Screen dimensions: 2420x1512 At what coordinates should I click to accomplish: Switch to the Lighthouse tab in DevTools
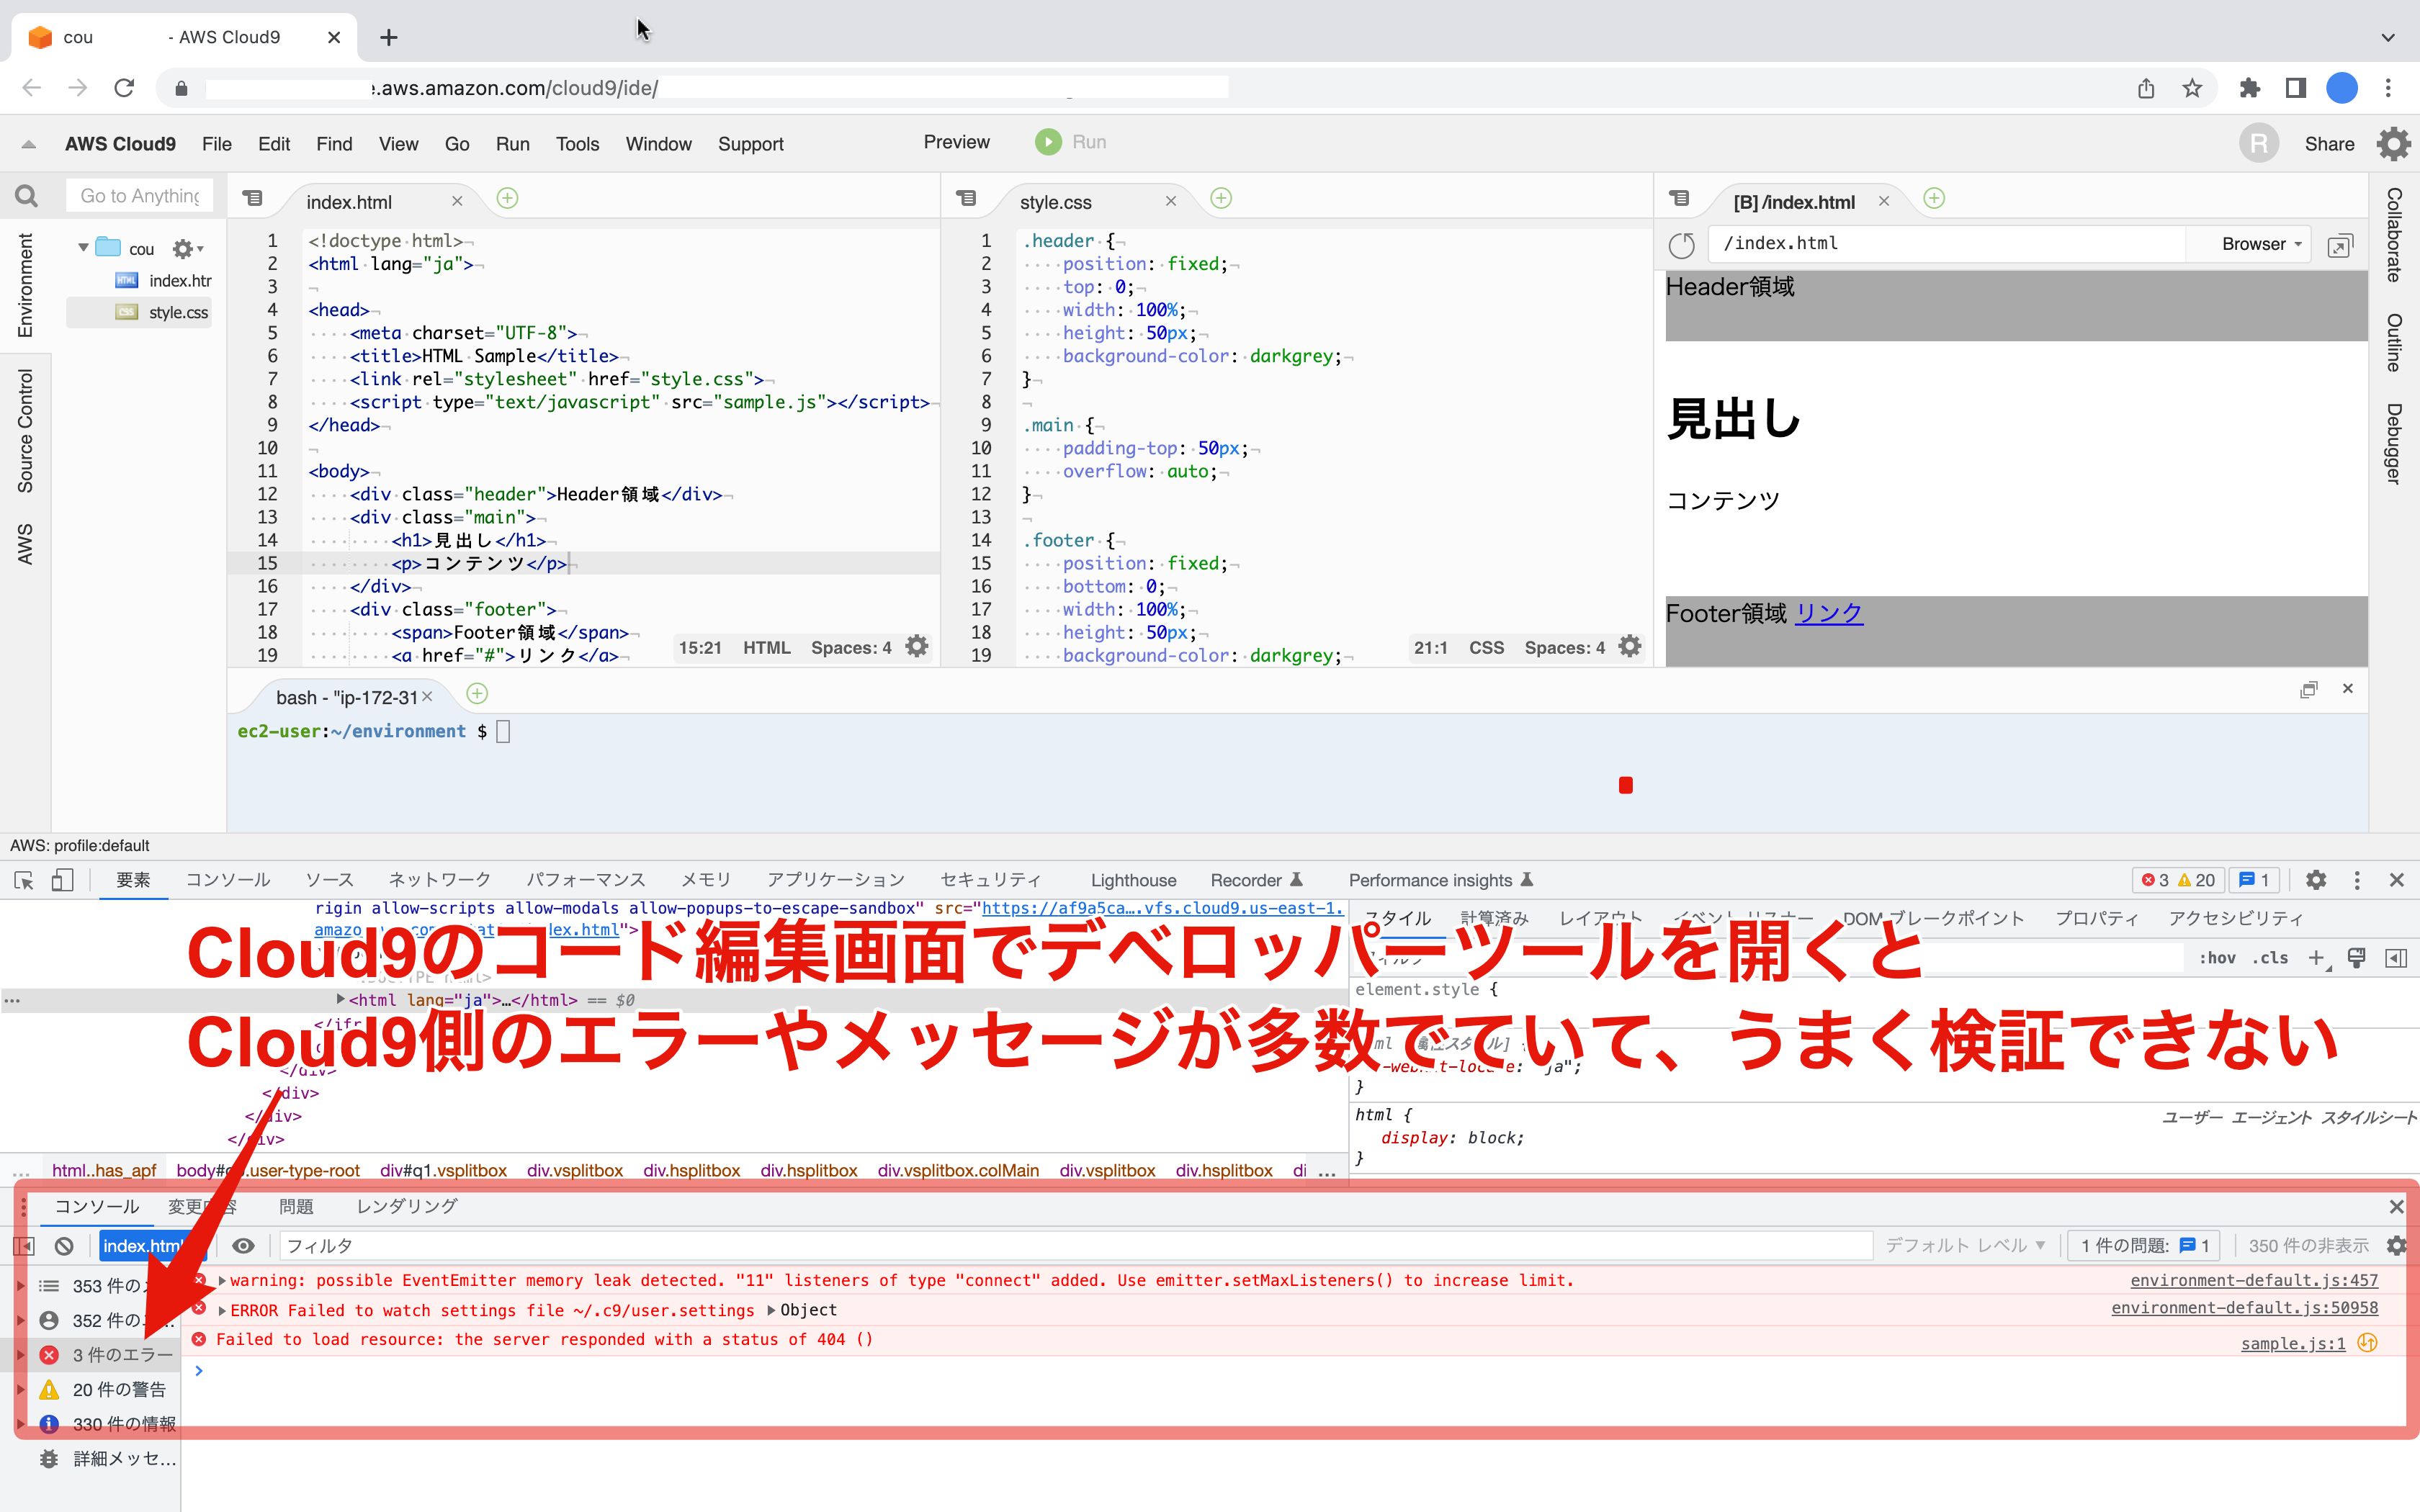point(1133,880)
